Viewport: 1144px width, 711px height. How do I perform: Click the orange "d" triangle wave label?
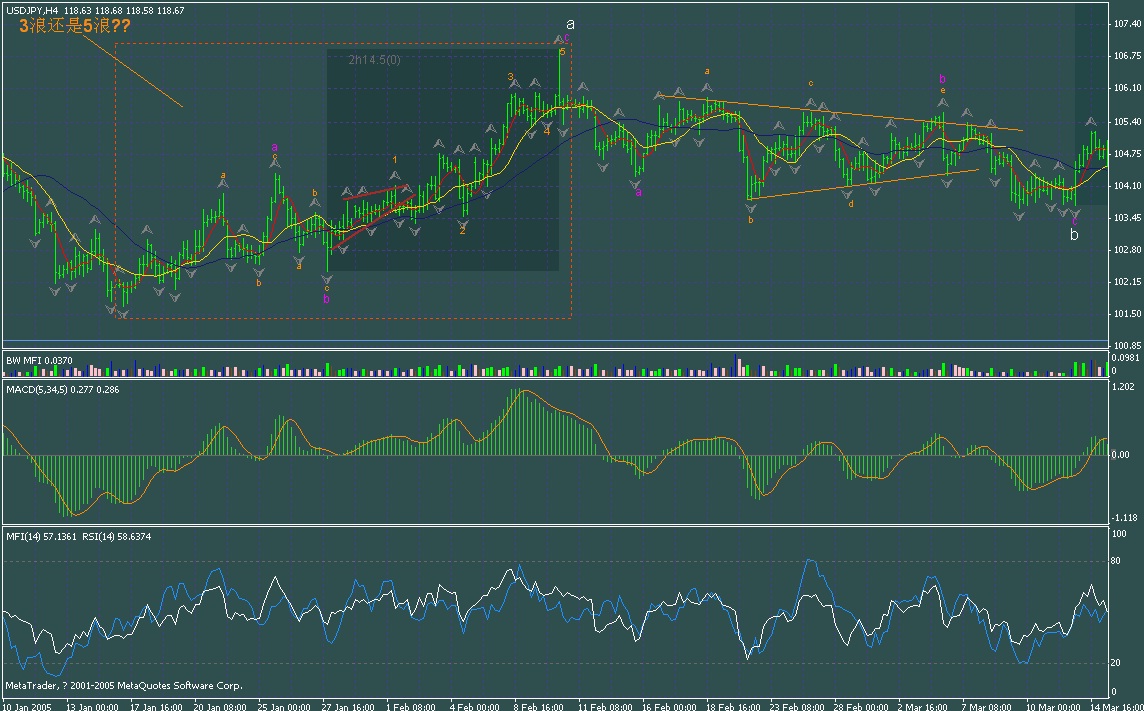(851, 204)
